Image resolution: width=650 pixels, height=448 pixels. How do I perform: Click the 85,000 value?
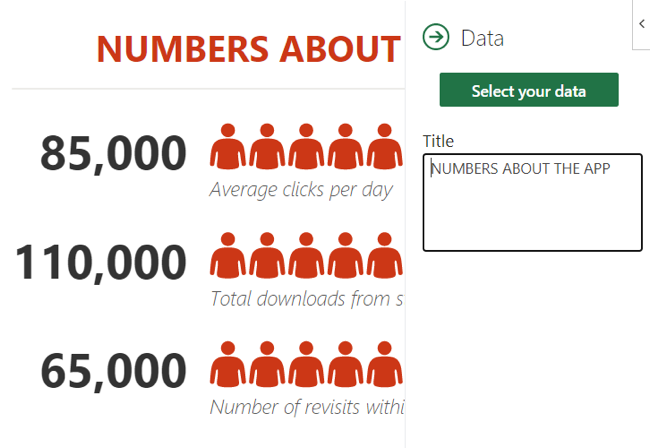pyautogui.click(x=114, y=152)
